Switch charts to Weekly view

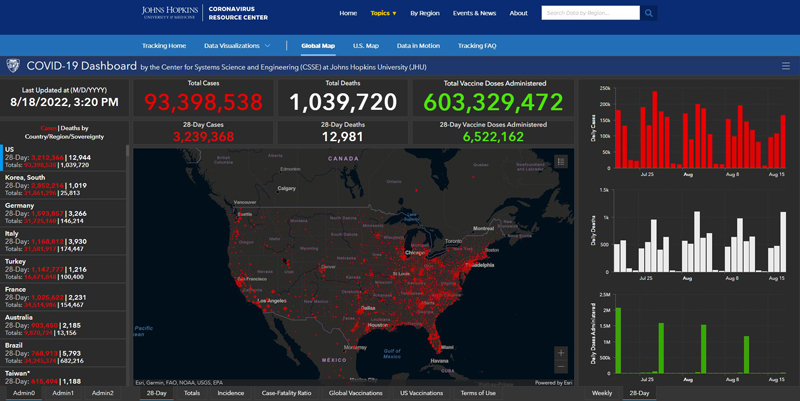(x=602, y=393)
